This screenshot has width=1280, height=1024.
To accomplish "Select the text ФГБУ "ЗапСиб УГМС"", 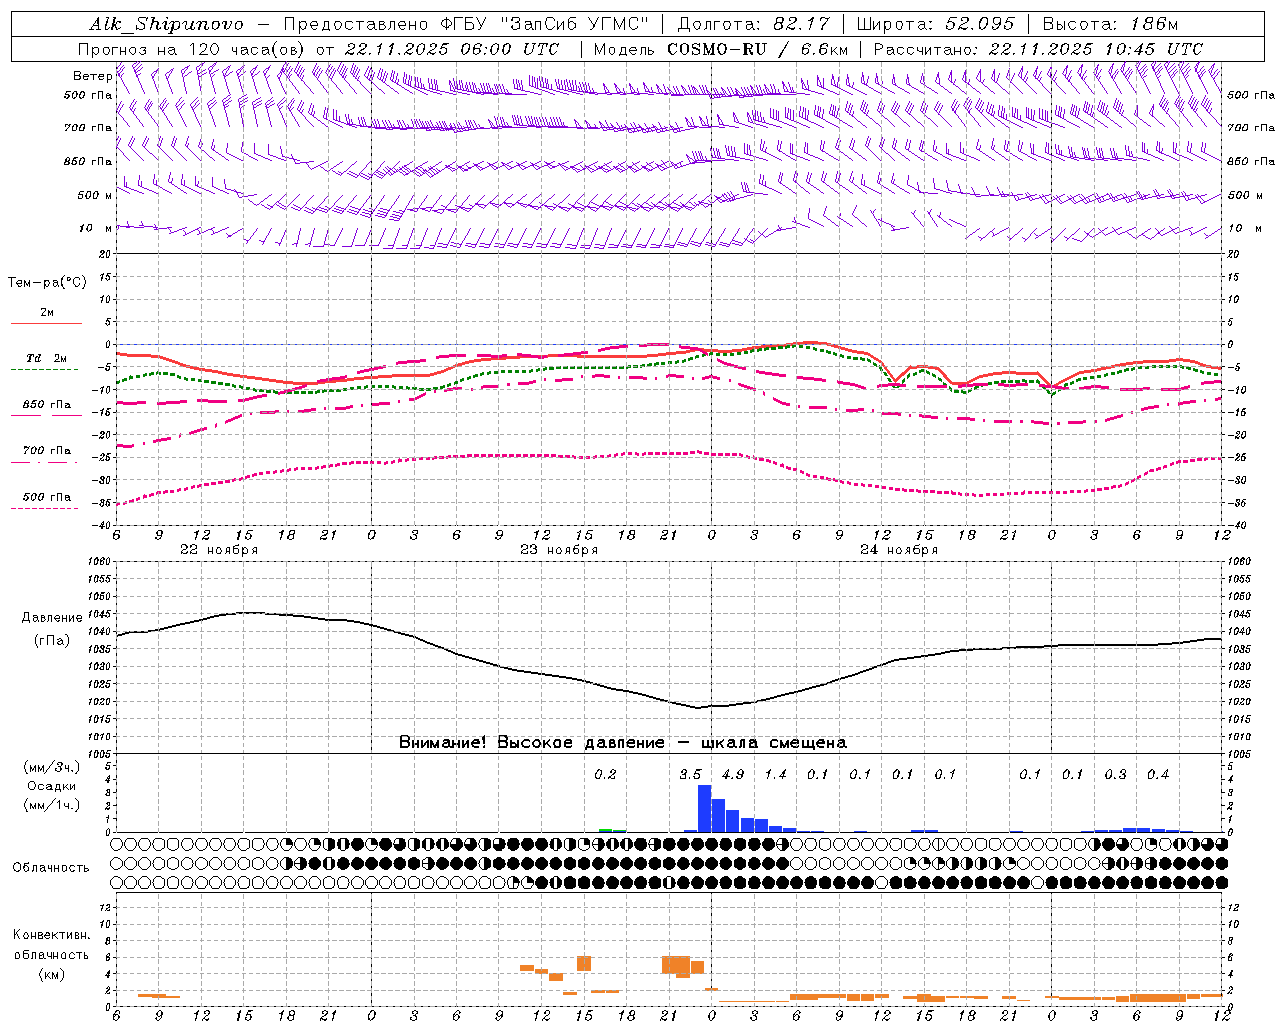I will (544, 24).
